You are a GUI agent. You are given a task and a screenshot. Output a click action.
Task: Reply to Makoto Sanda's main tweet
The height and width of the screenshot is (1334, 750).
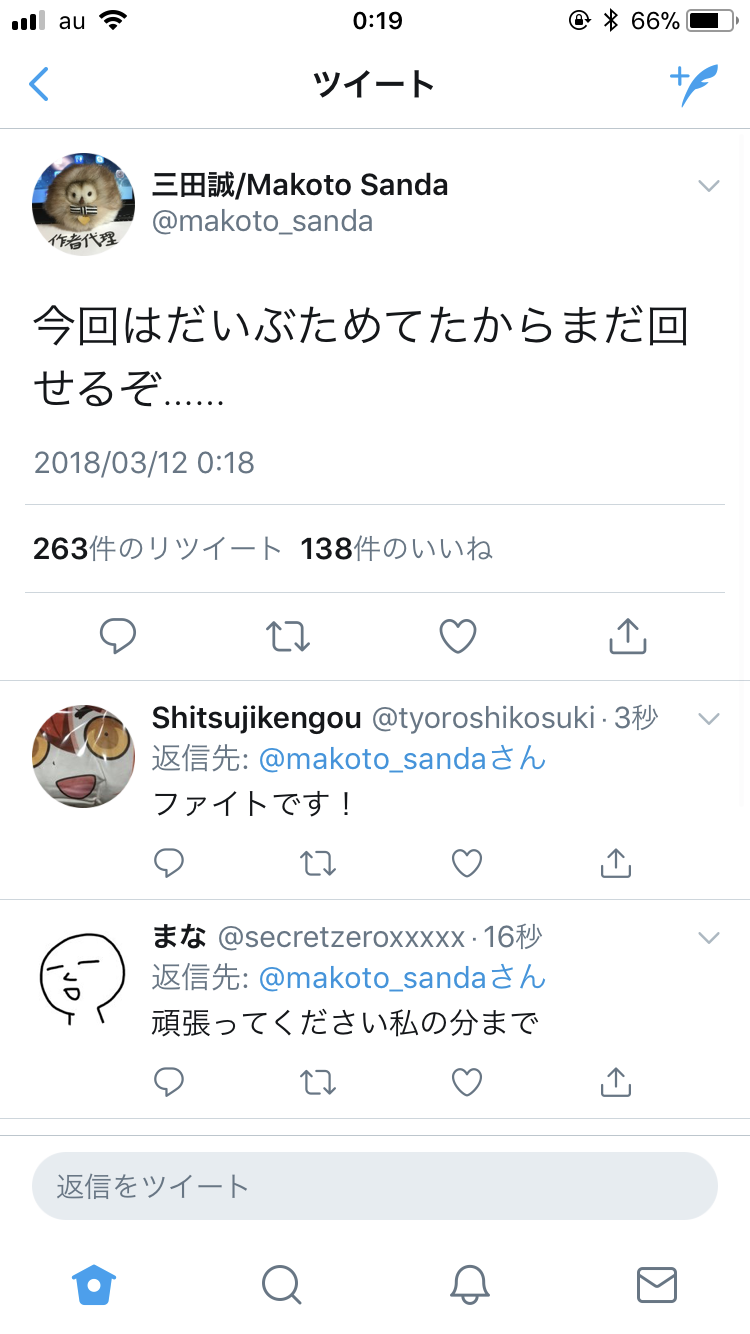click(x=118, y=636)
